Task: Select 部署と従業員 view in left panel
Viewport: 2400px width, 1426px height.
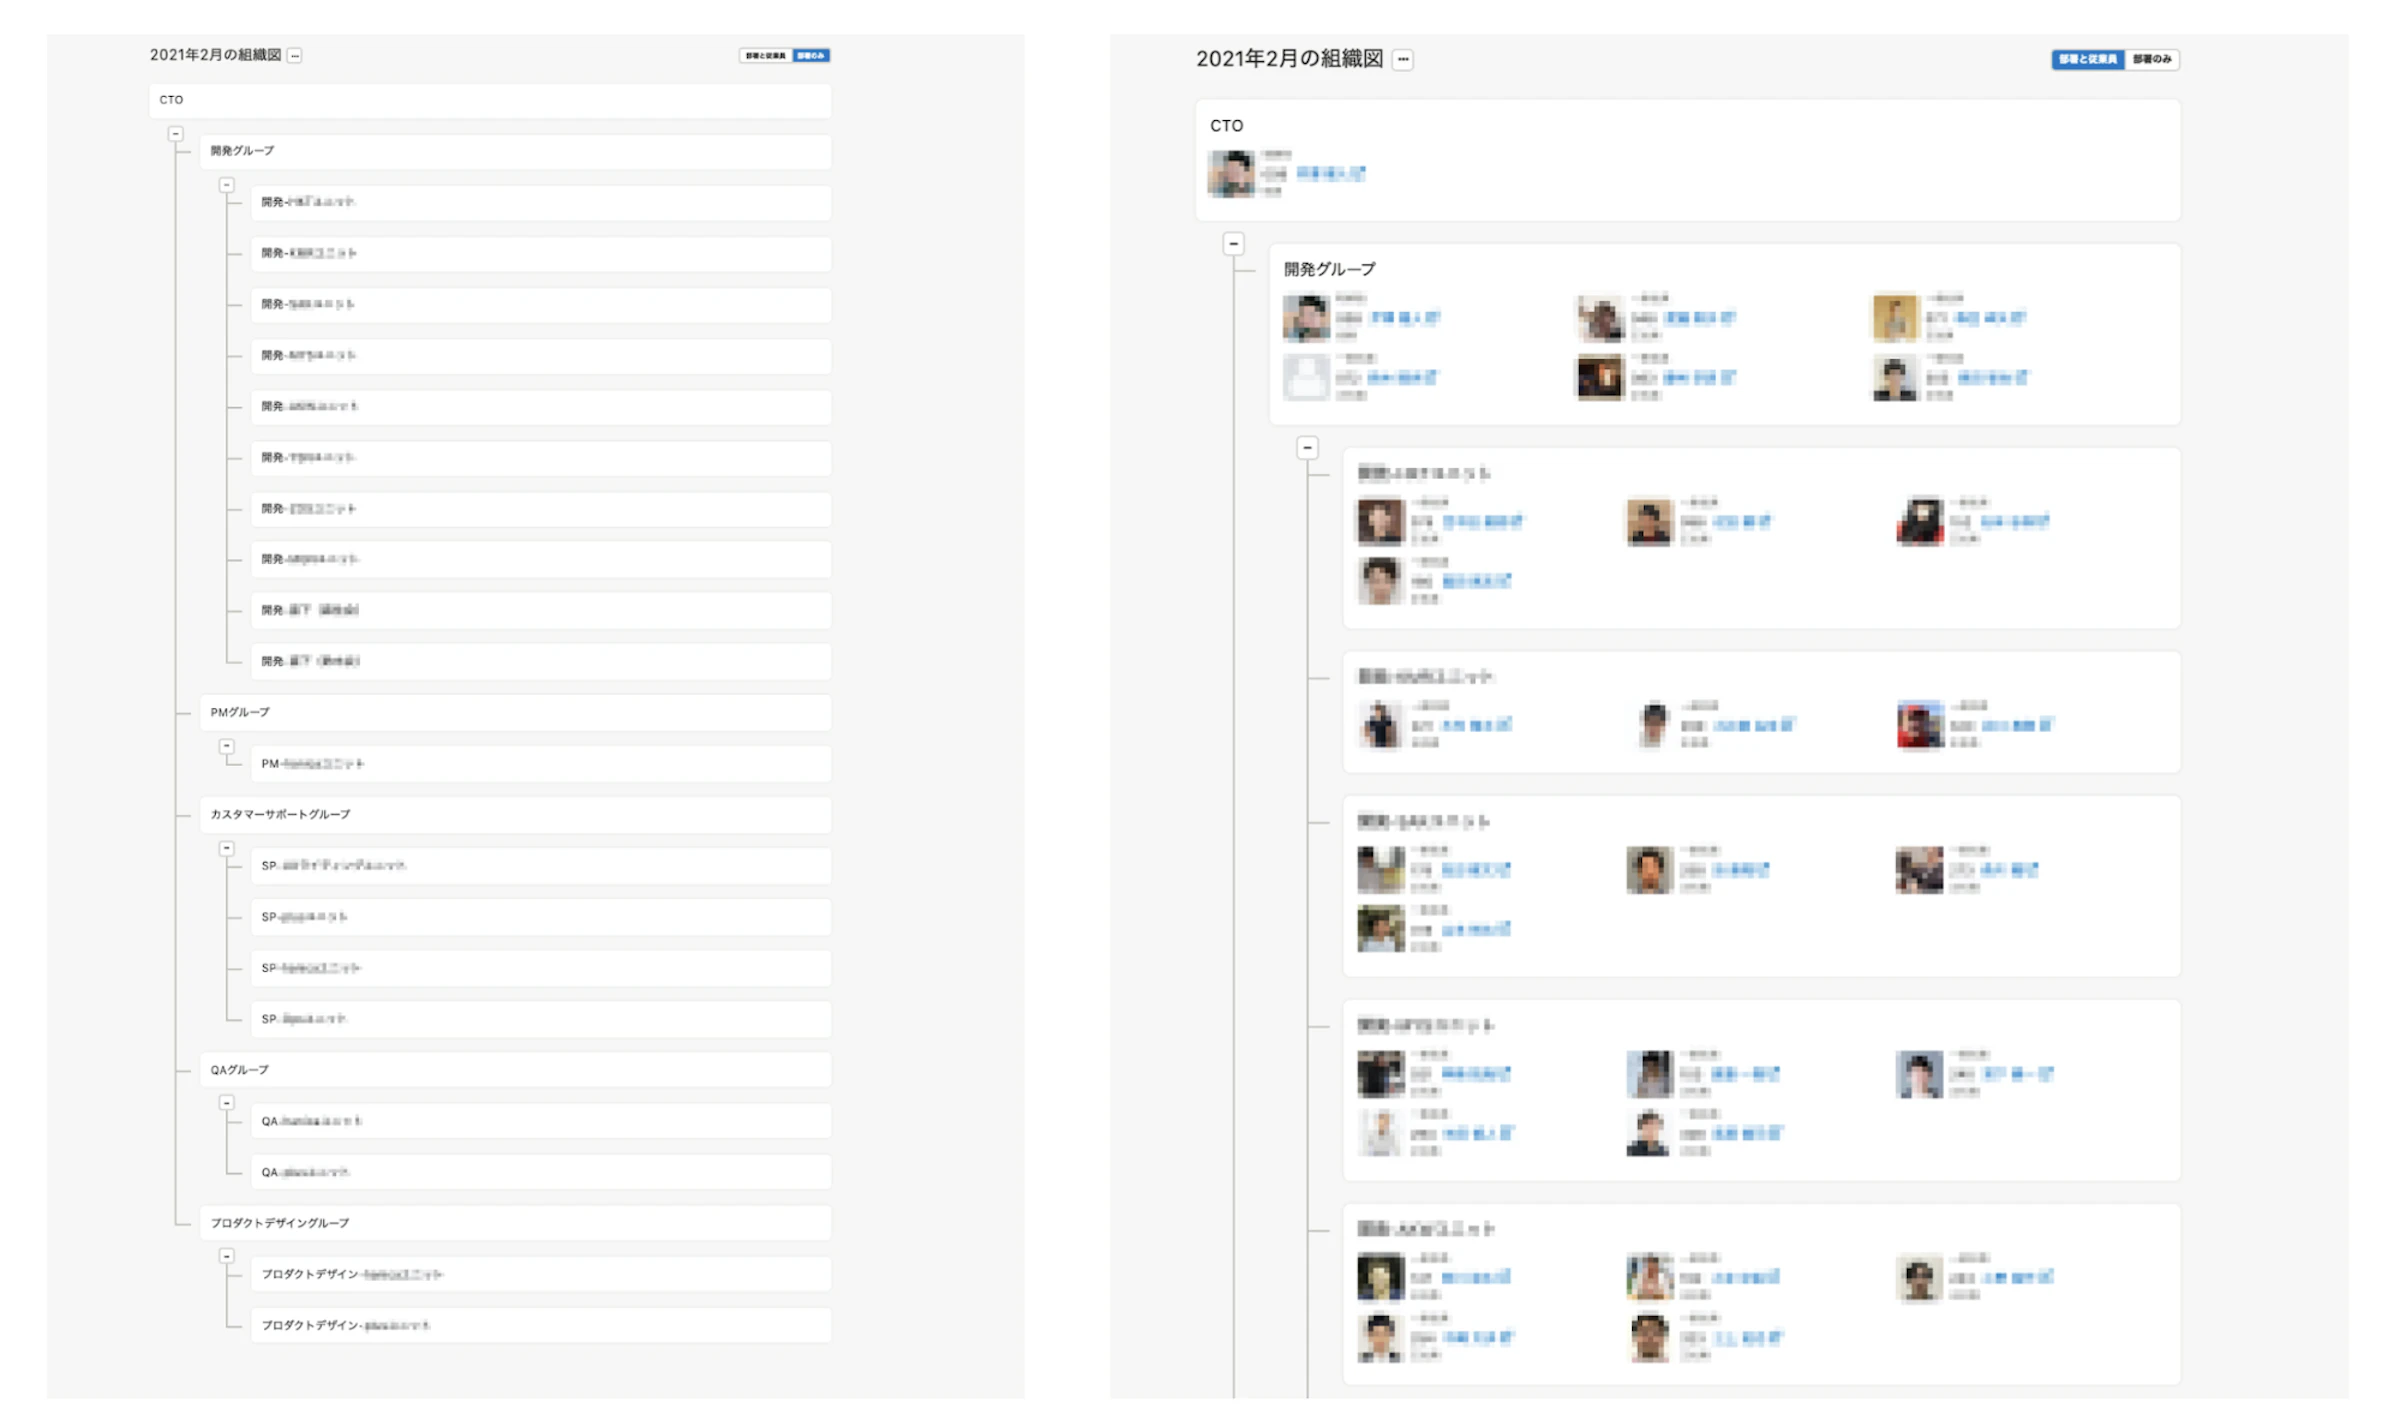Action: click(765, 56)
